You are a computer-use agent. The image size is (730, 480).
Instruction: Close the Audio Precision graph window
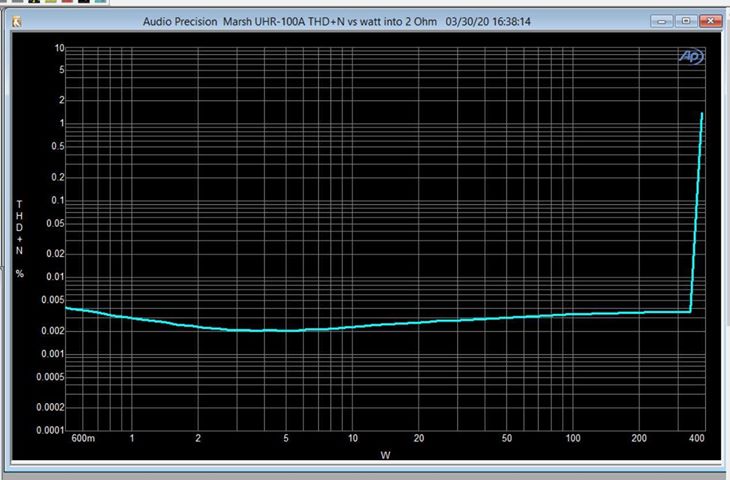point(710,21)
